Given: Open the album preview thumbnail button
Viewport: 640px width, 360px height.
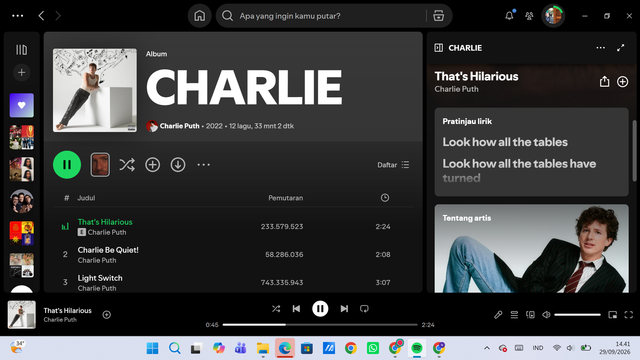Looking at the screenshot, I should coord(100,165).
